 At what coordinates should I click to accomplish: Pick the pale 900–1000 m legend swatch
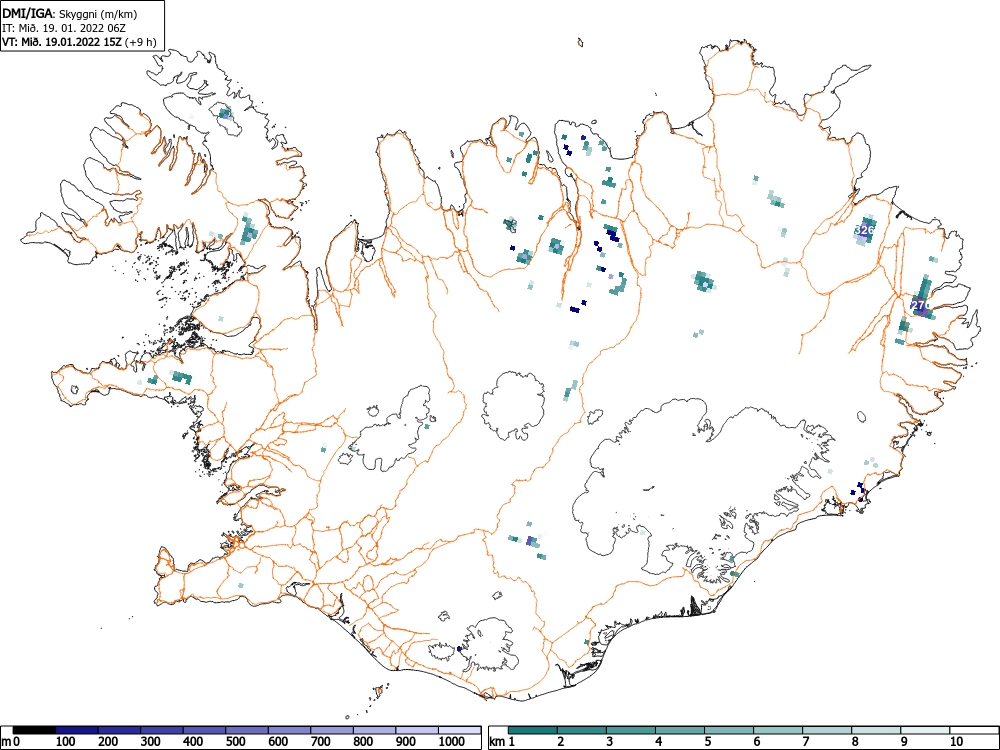417,730
